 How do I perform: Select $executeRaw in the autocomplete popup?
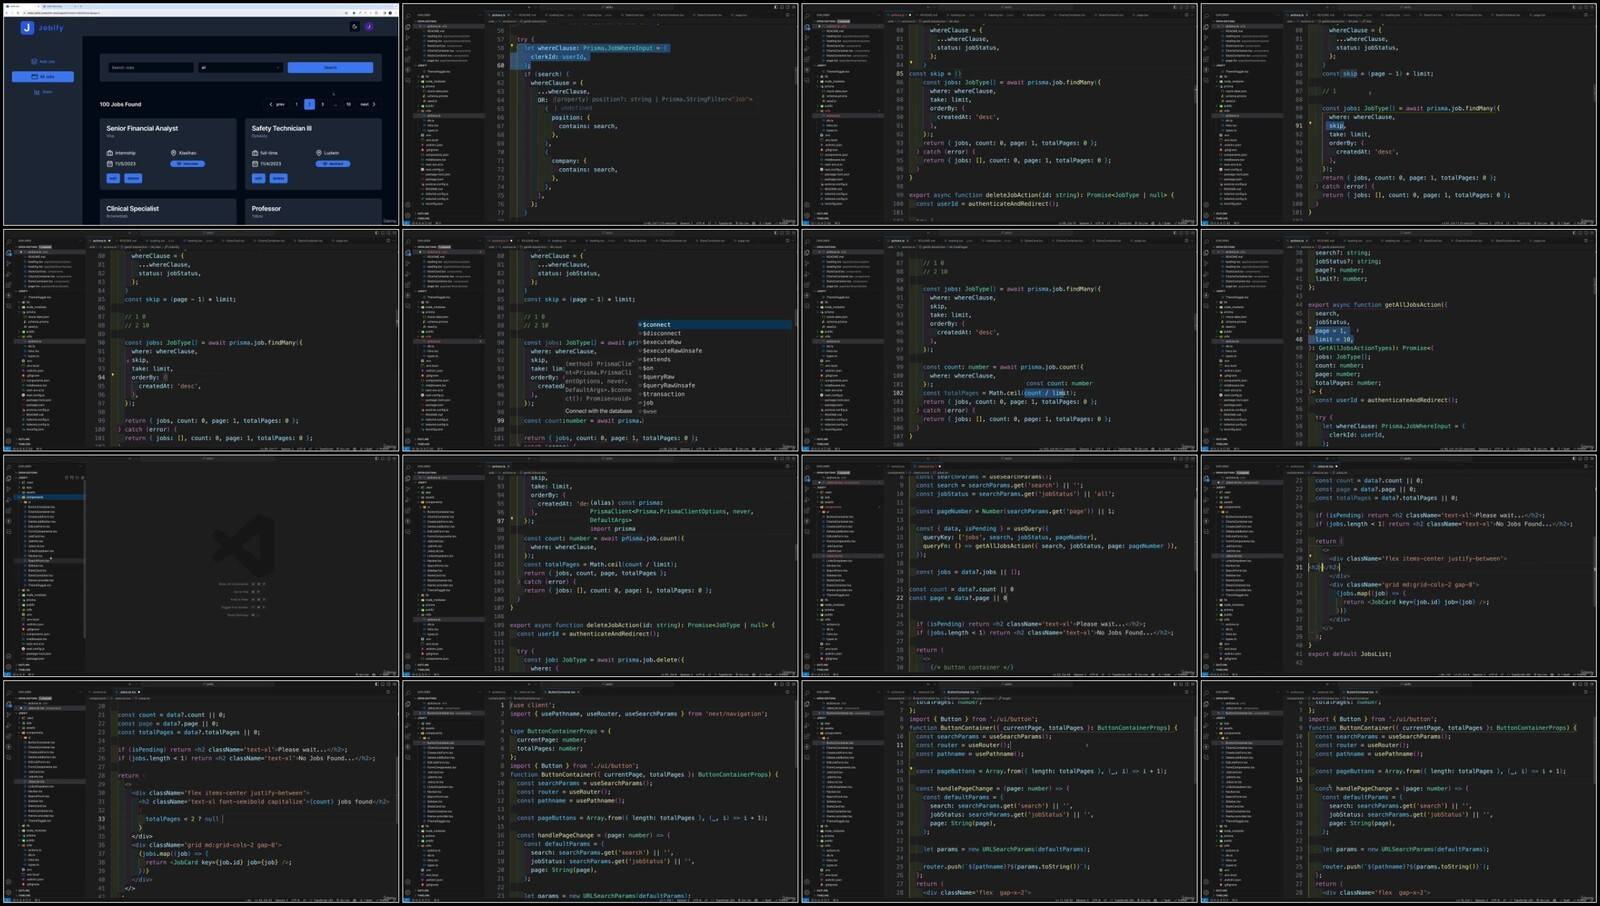pyautogui.click(x=715, y=342)
